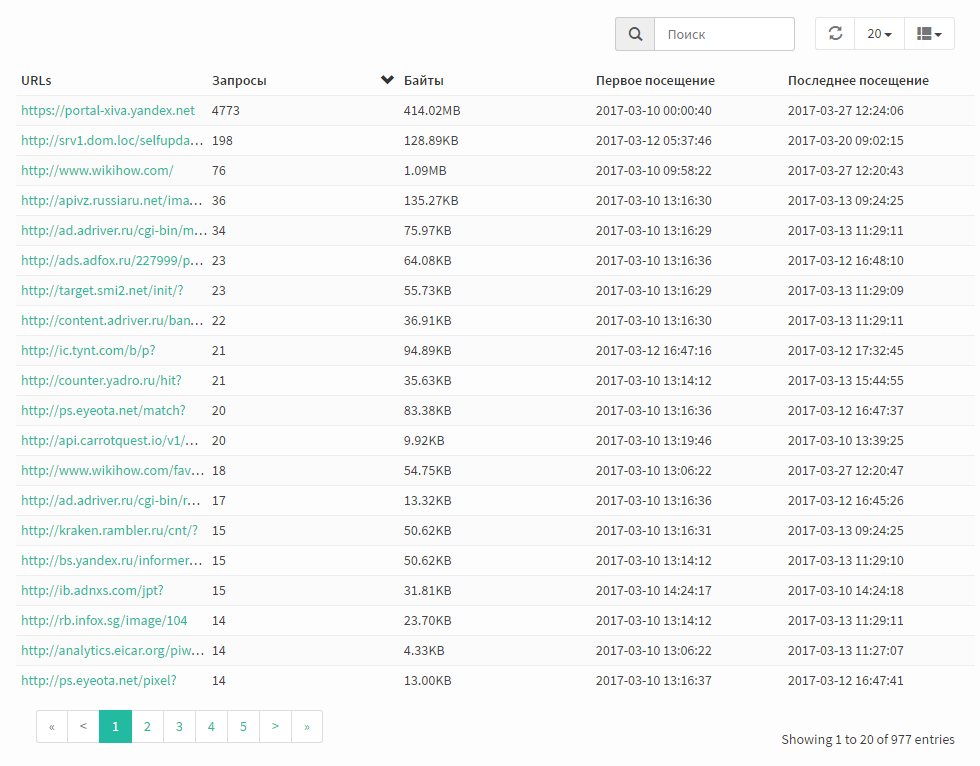980x766 pixels.
Task: Click the 135.27KB bytes value
Action: 431,201
